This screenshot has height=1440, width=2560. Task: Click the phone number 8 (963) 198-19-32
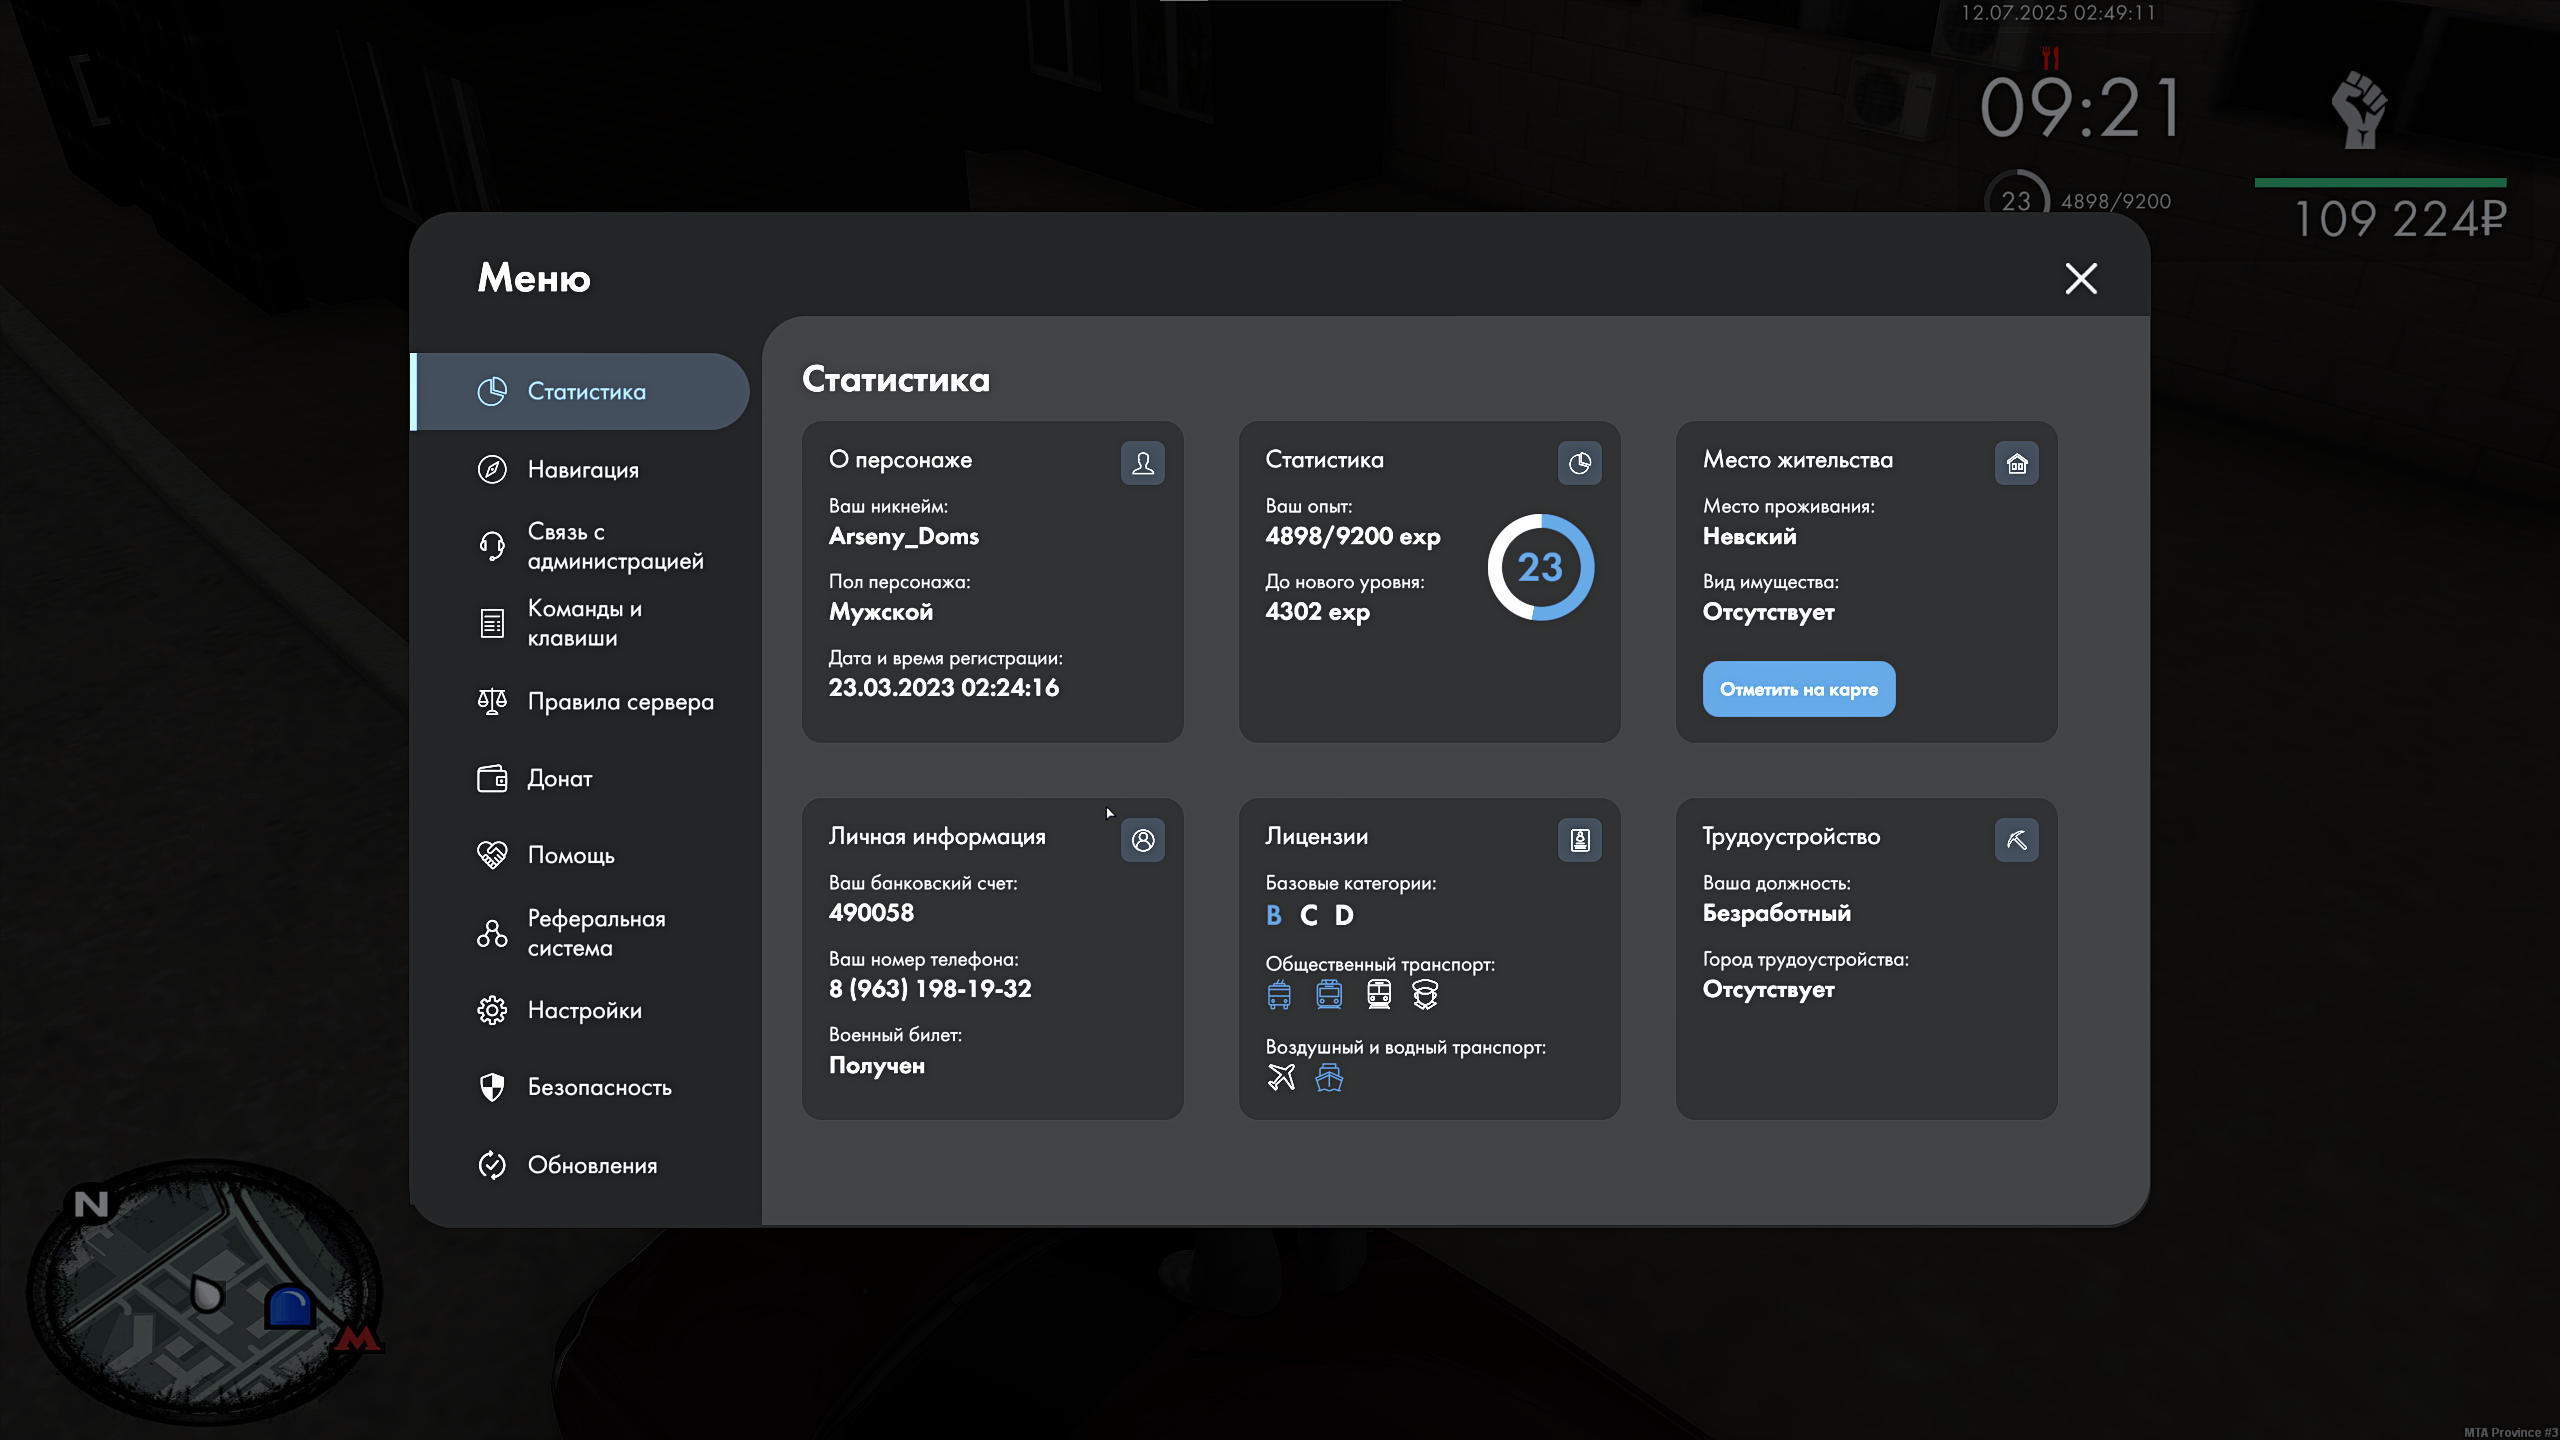[x=930, y=989]
